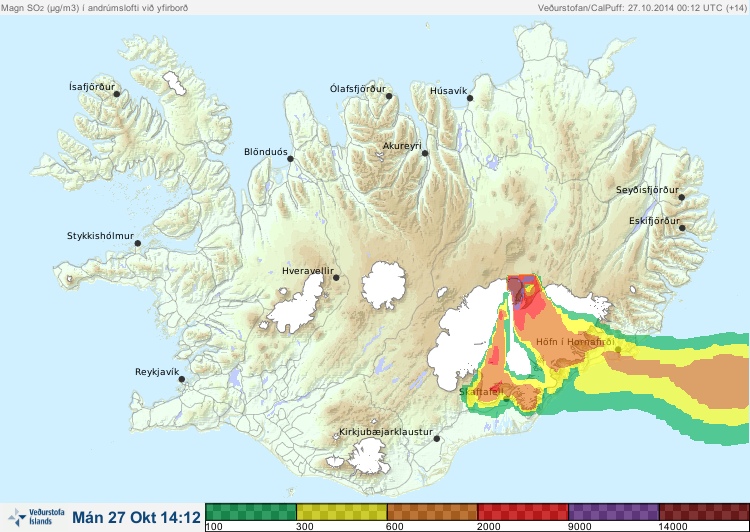The height and width of the screenshot is (532, 750).
Task: Select the Húsavík label
Action: click(x=449, y=90)
